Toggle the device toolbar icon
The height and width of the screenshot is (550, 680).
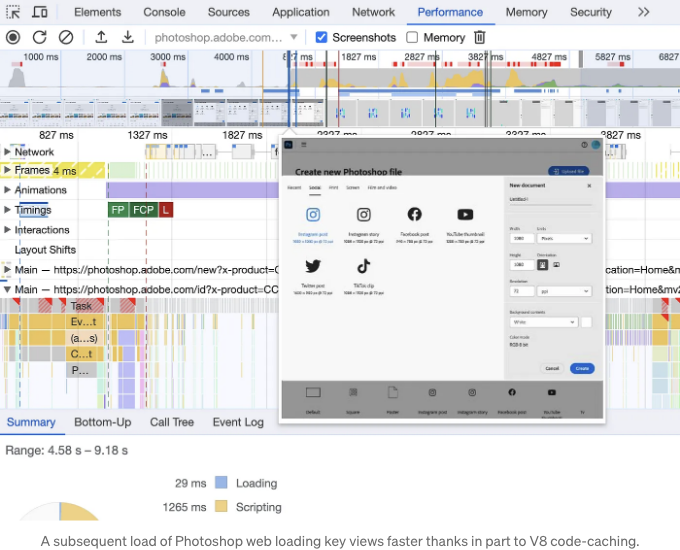click(40, 12)
